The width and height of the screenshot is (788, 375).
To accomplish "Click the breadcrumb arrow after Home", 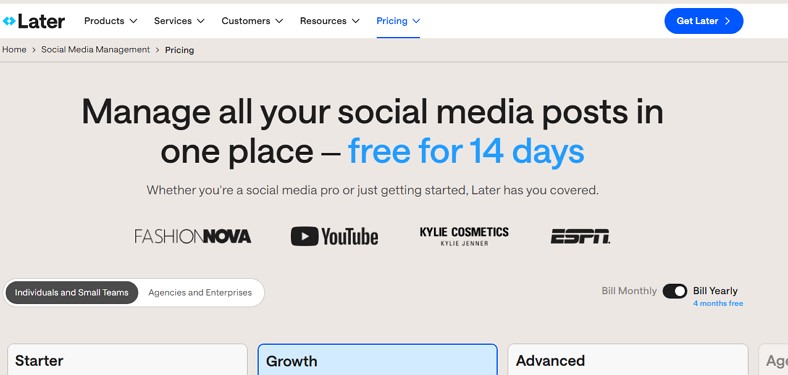I will (34, 50).
